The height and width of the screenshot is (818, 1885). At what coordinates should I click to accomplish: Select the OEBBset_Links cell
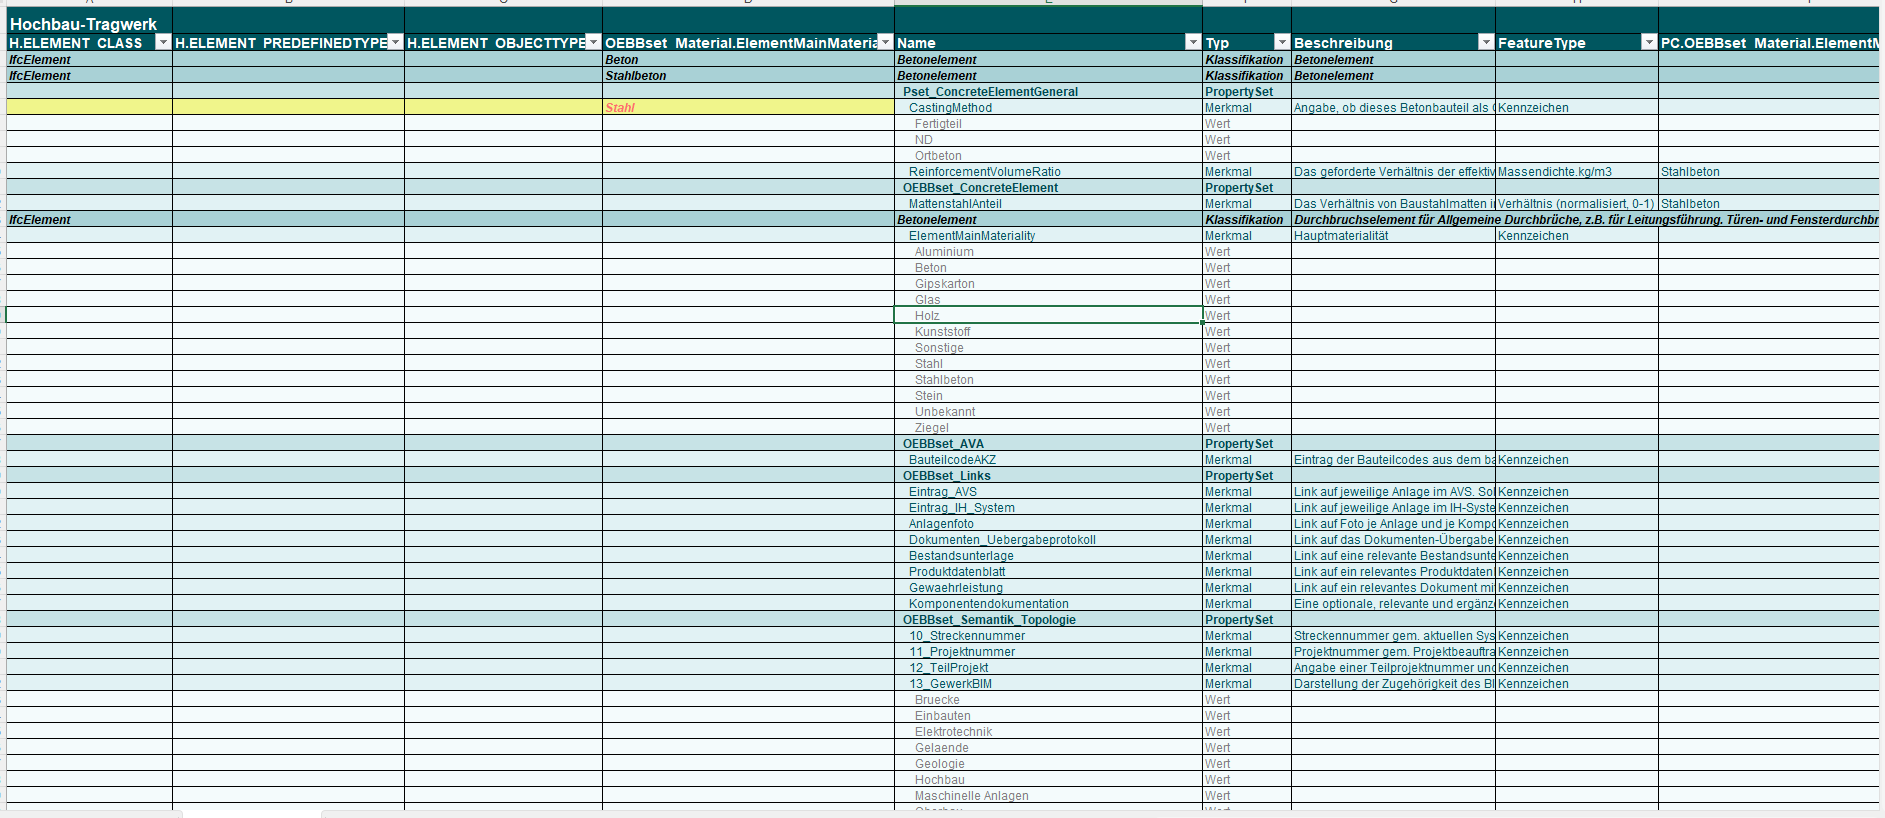point(1048,476)
